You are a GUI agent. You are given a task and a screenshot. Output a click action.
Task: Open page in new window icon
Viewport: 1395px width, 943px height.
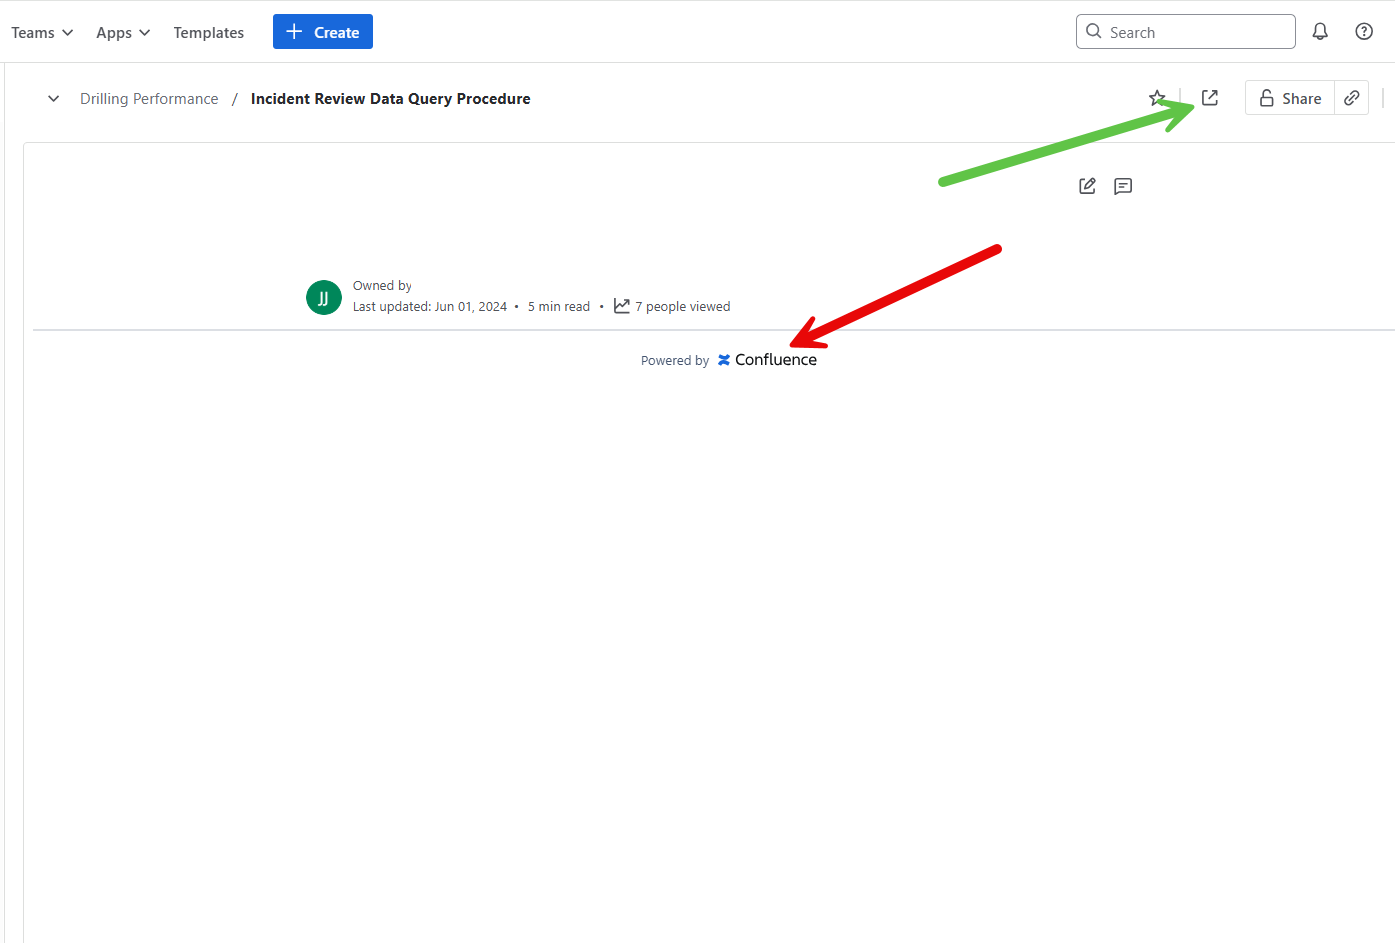click(1210, 98)
